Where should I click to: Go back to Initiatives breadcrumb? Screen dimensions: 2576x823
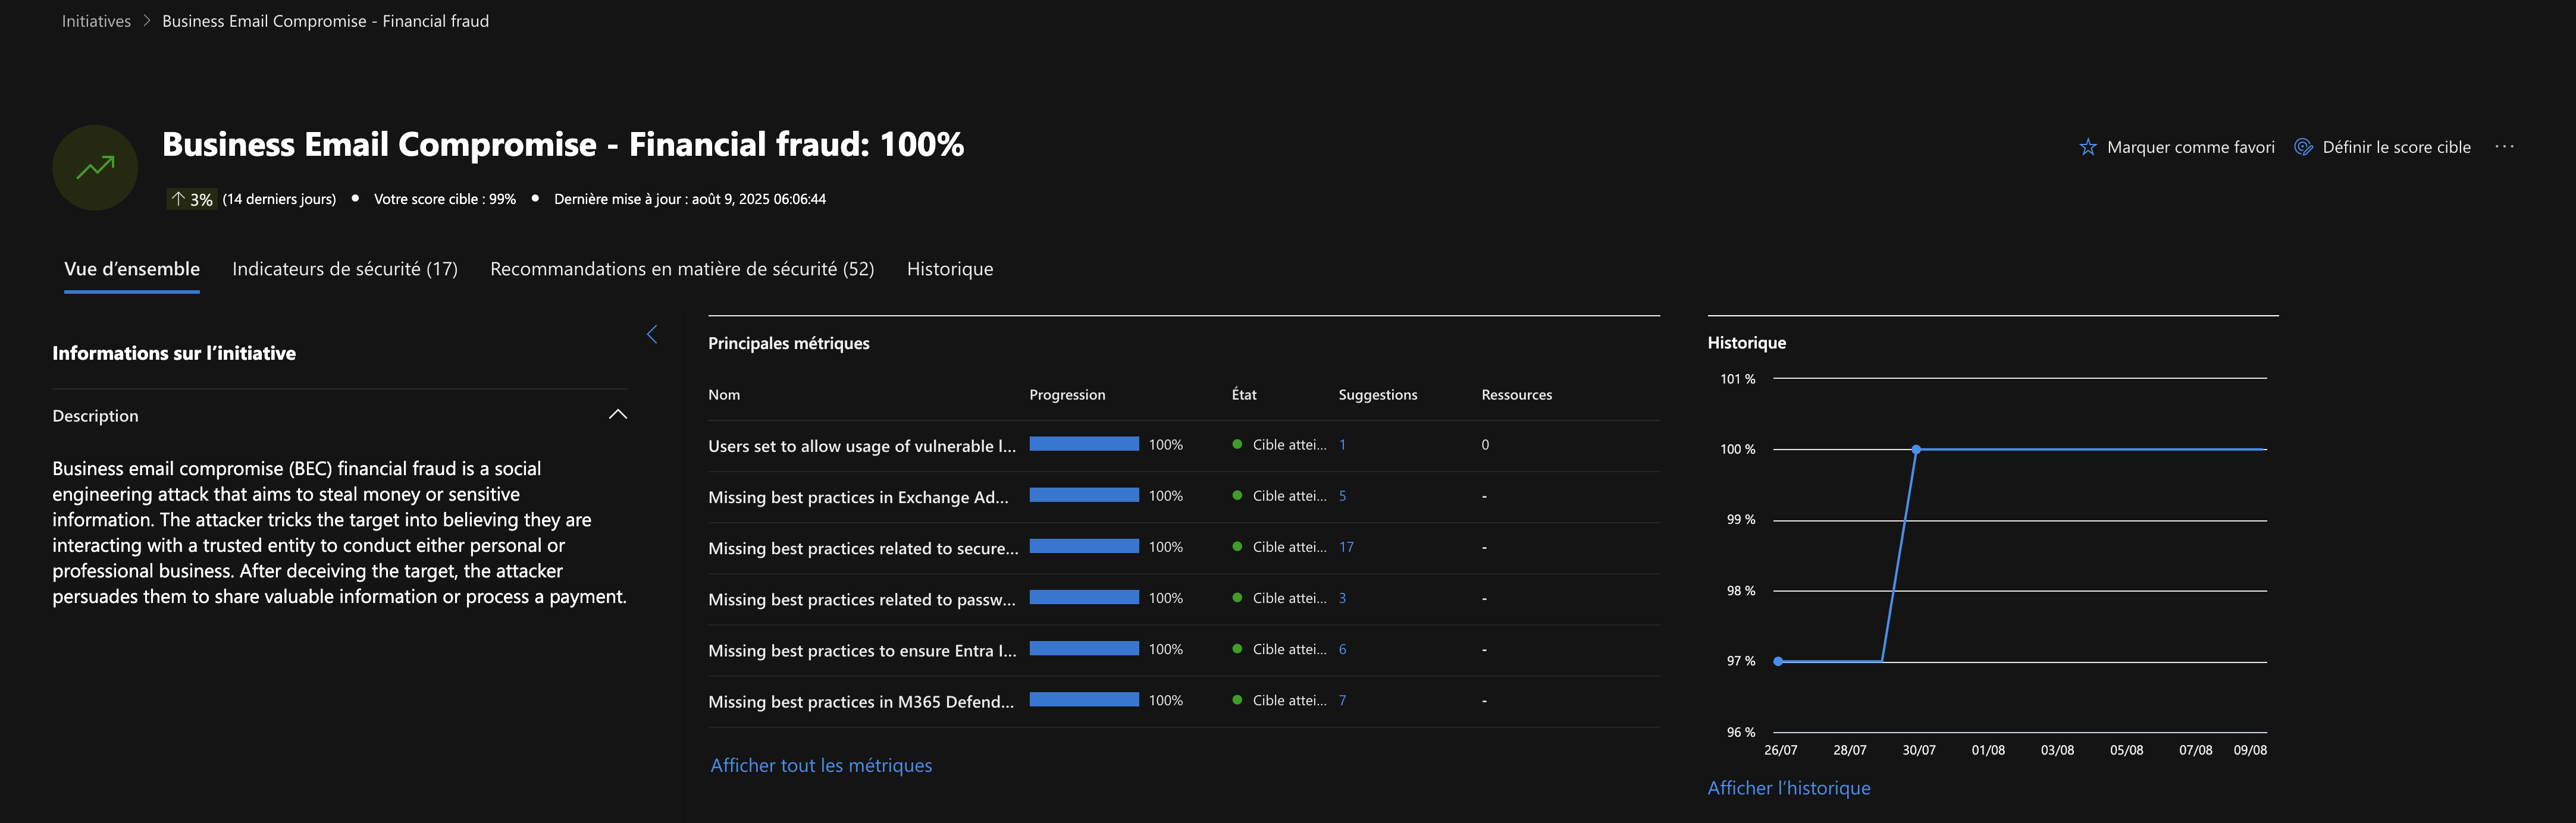(96, 21)
